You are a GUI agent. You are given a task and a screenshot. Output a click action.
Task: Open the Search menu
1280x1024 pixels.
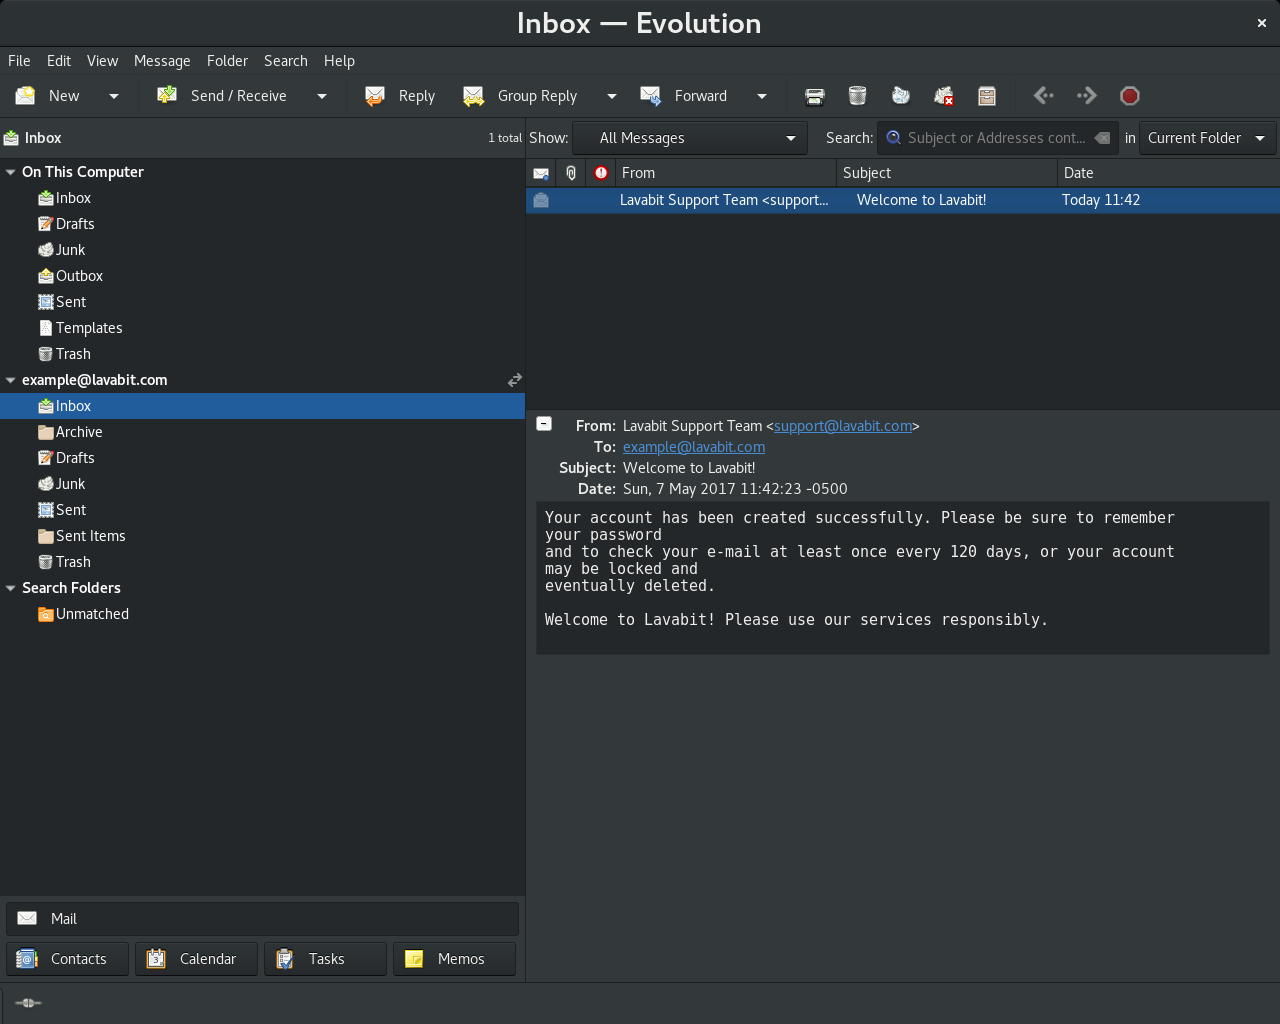click(x=286, y=61)
